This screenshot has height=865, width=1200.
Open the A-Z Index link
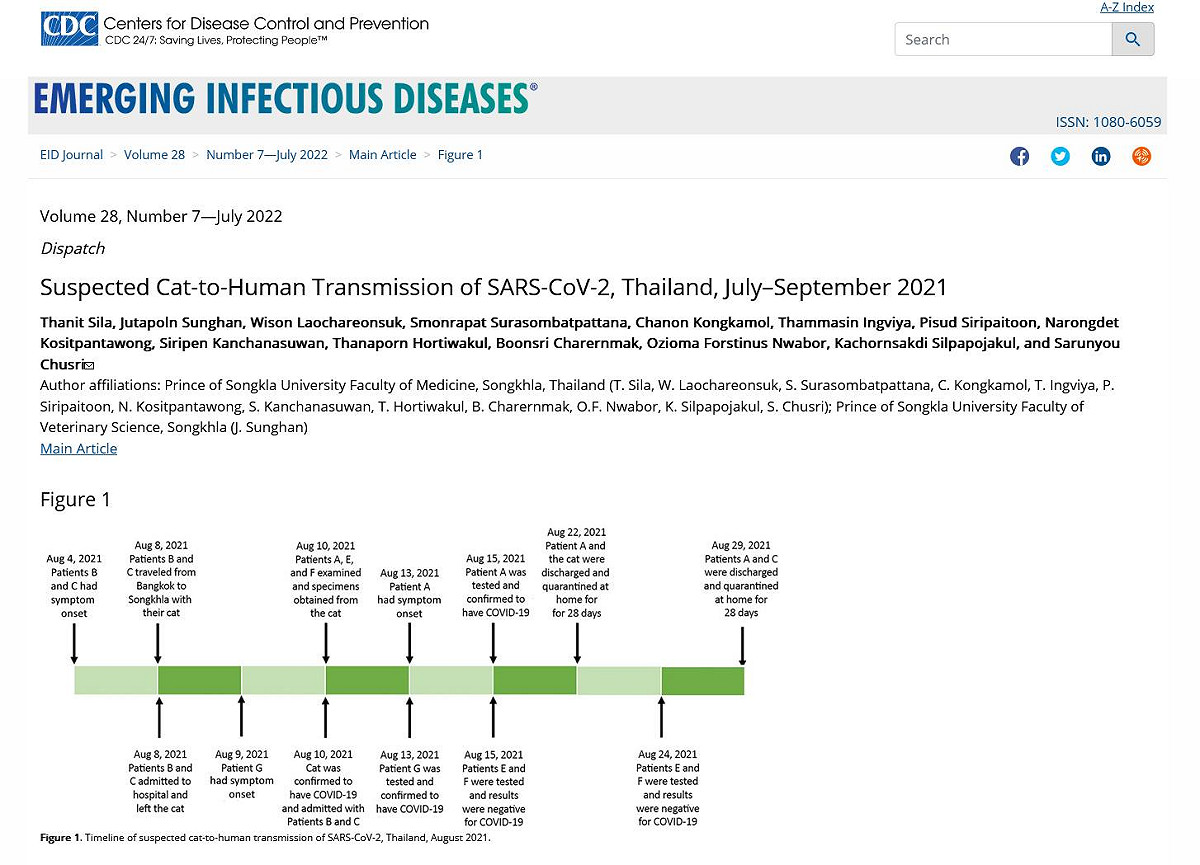tap(1127, 7)
